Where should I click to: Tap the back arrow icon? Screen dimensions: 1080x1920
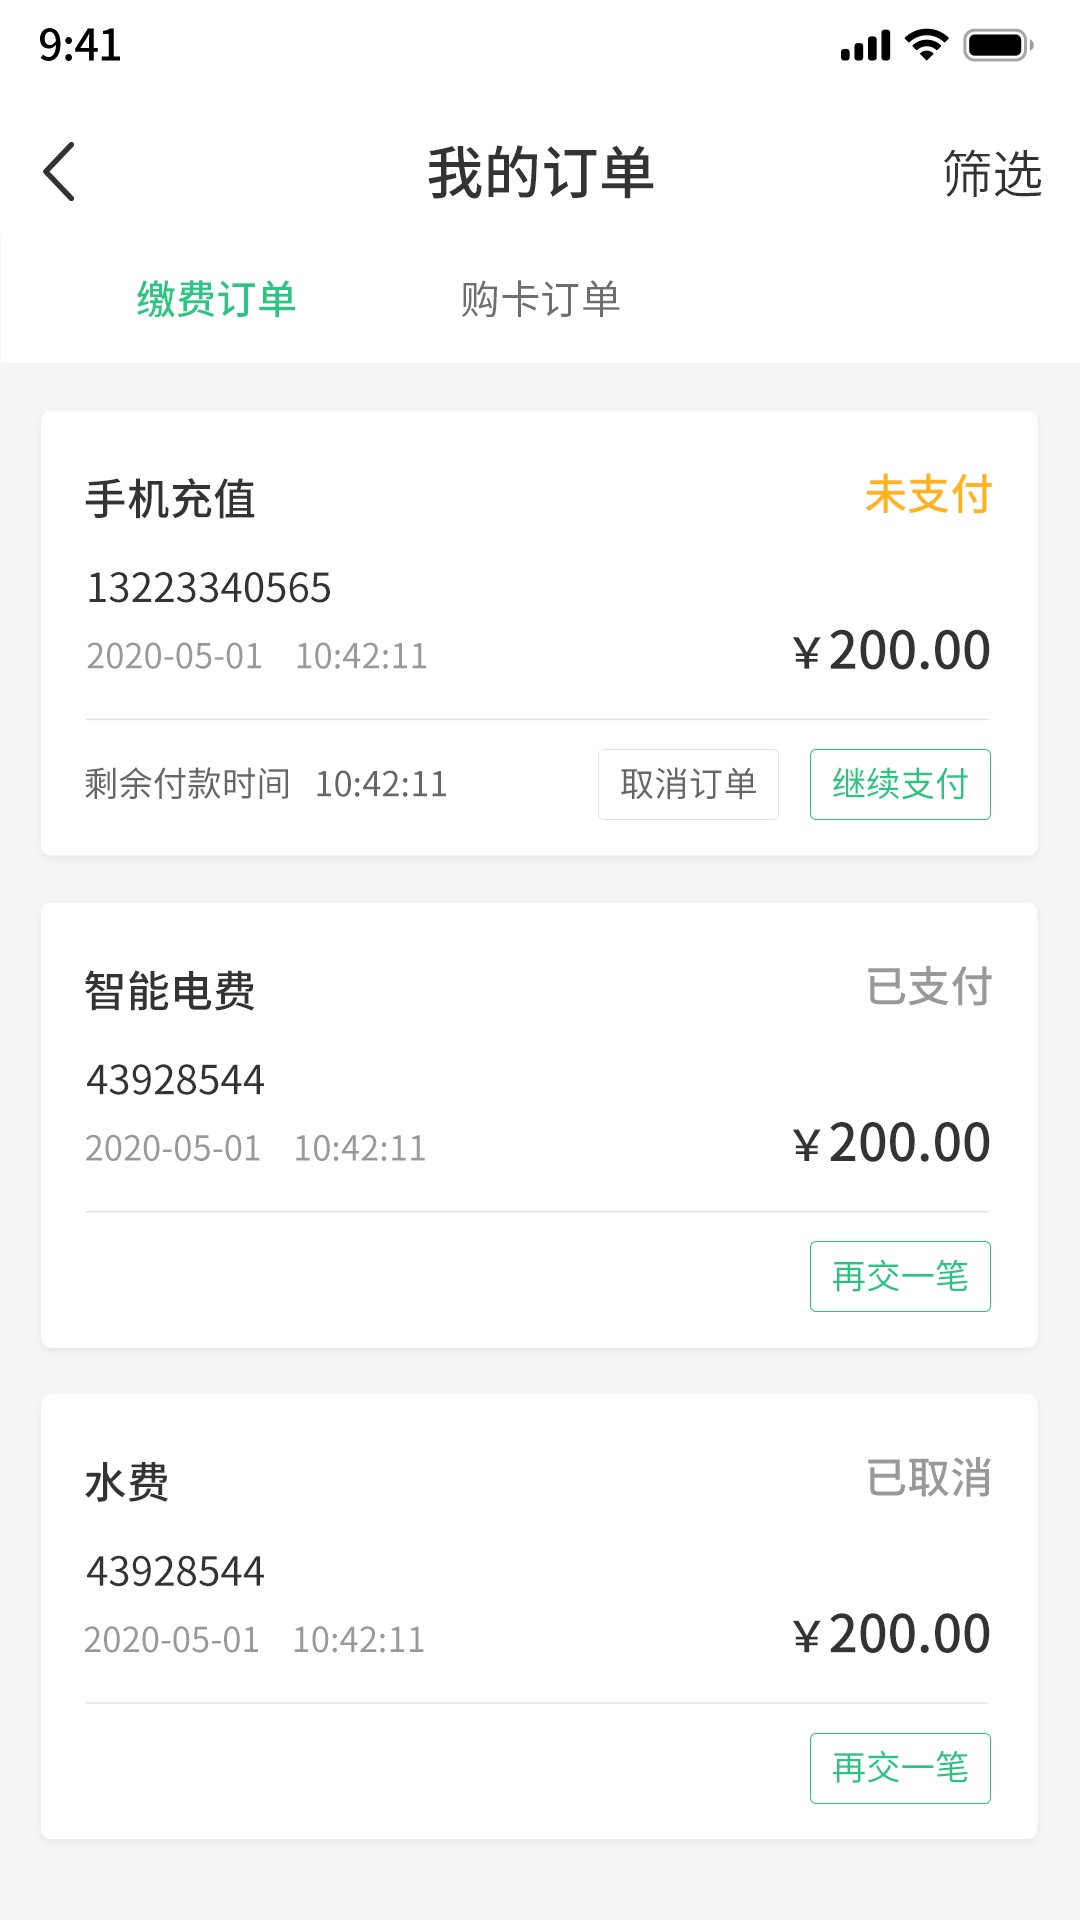tap(60, 172)
